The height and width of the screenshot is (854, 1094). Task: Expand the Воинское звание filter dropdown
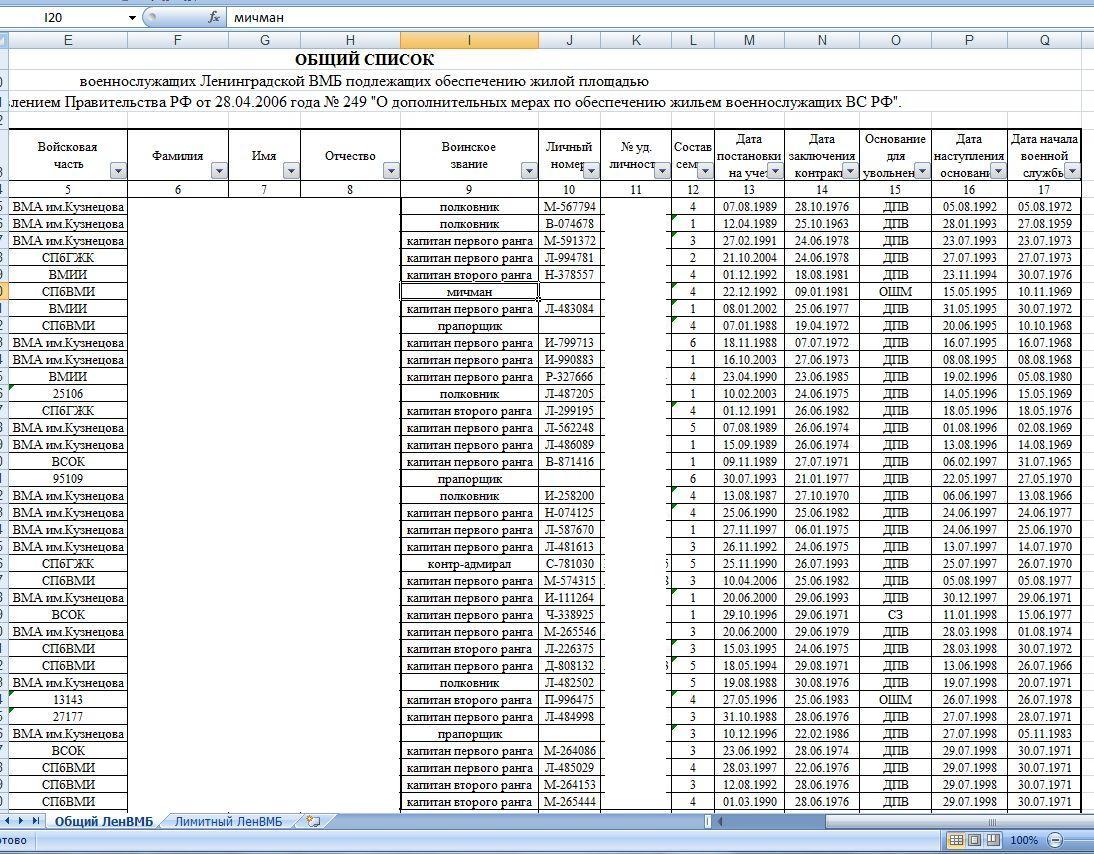(529, 171)
